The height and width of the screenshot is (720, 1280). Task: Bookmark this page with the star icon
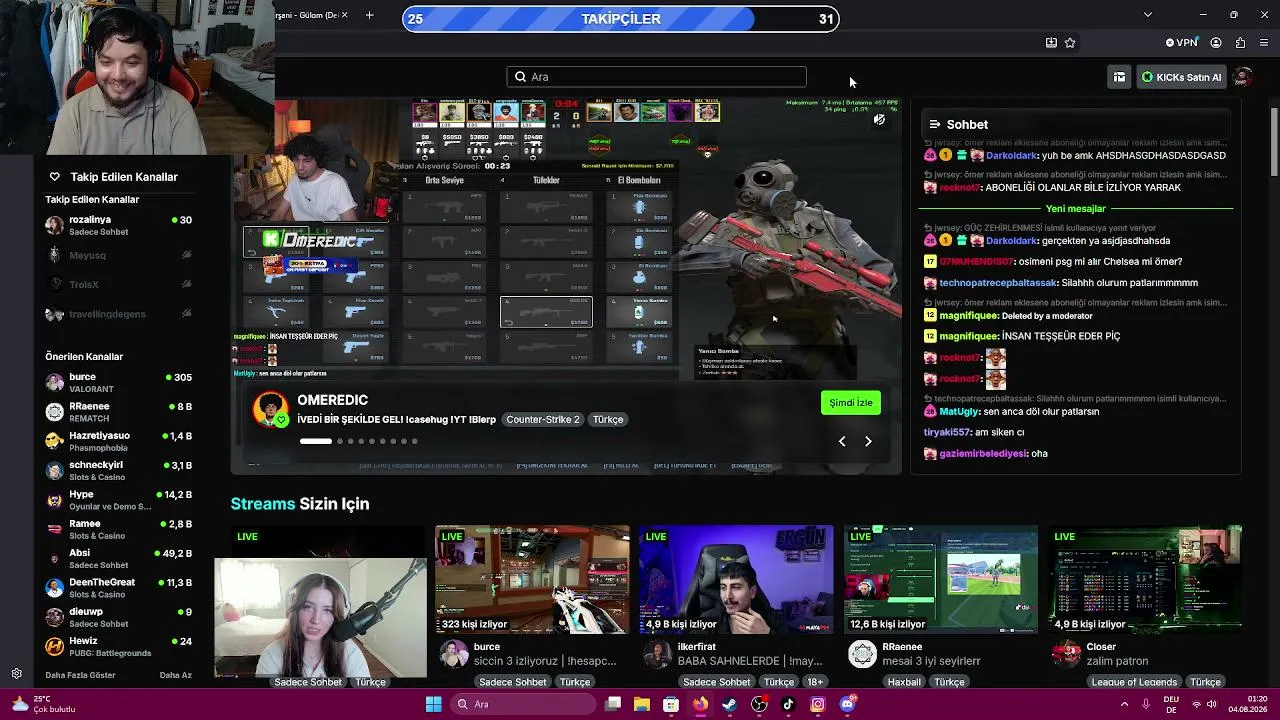point(1070,43)
